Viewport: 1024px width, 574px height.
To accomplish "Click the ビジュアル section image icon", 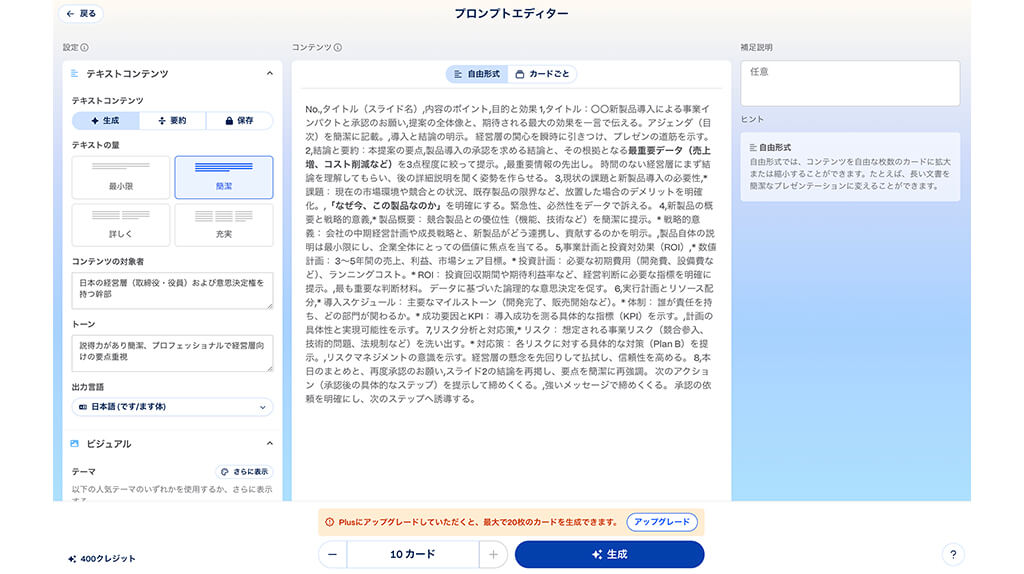I will [74, 444].
